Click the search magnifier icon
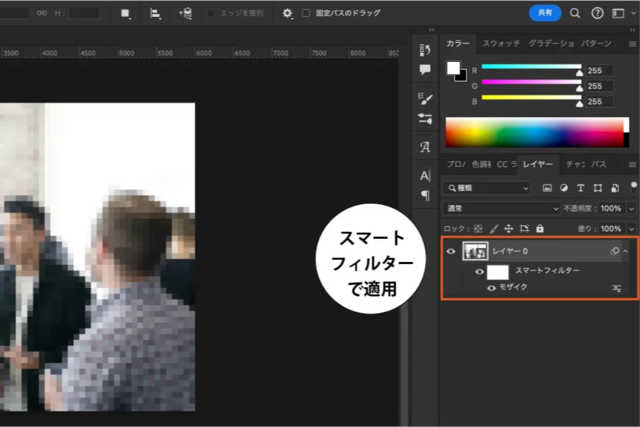Image resolution: width=640 pixels, height=427 pixels. coord(575,13)
